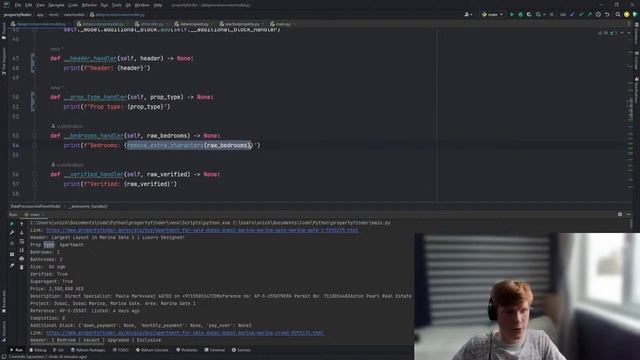
Task: Open Problems tool window
Action: tap(187, 350)
